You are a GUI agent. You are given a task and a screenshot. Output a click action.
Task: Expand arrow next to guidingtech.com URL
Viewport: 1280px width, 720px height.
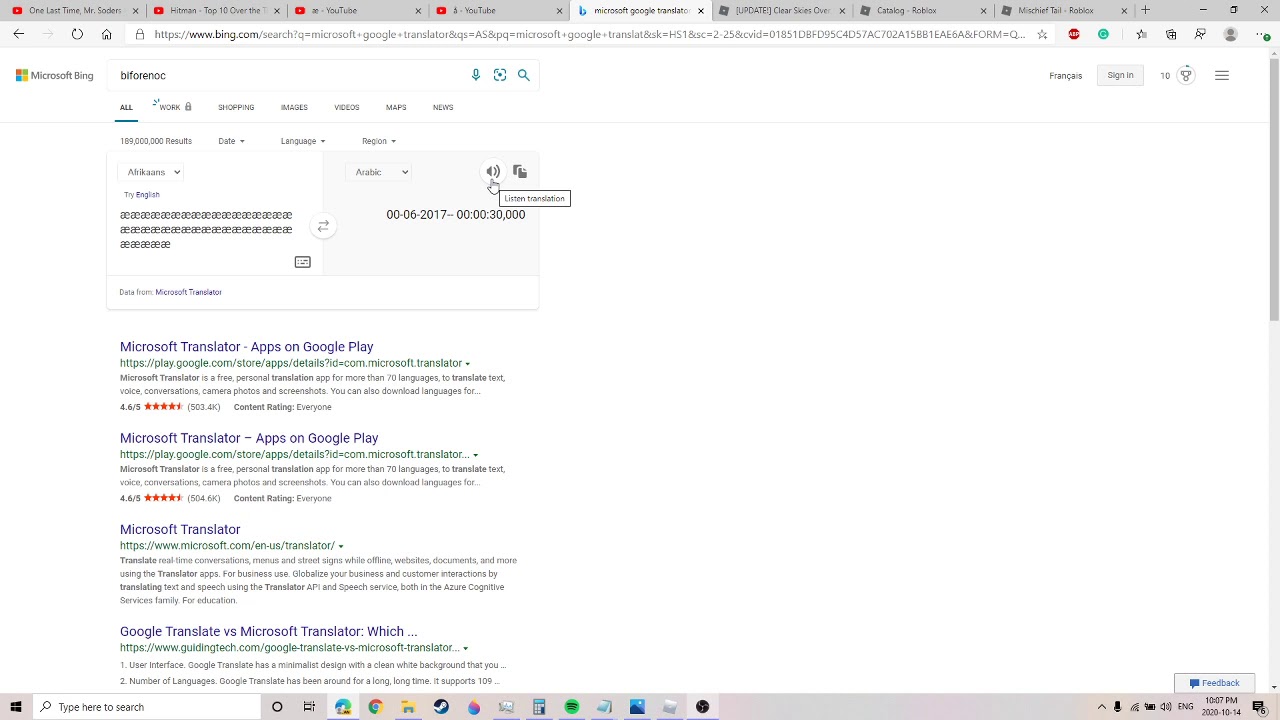click(465, 649)
